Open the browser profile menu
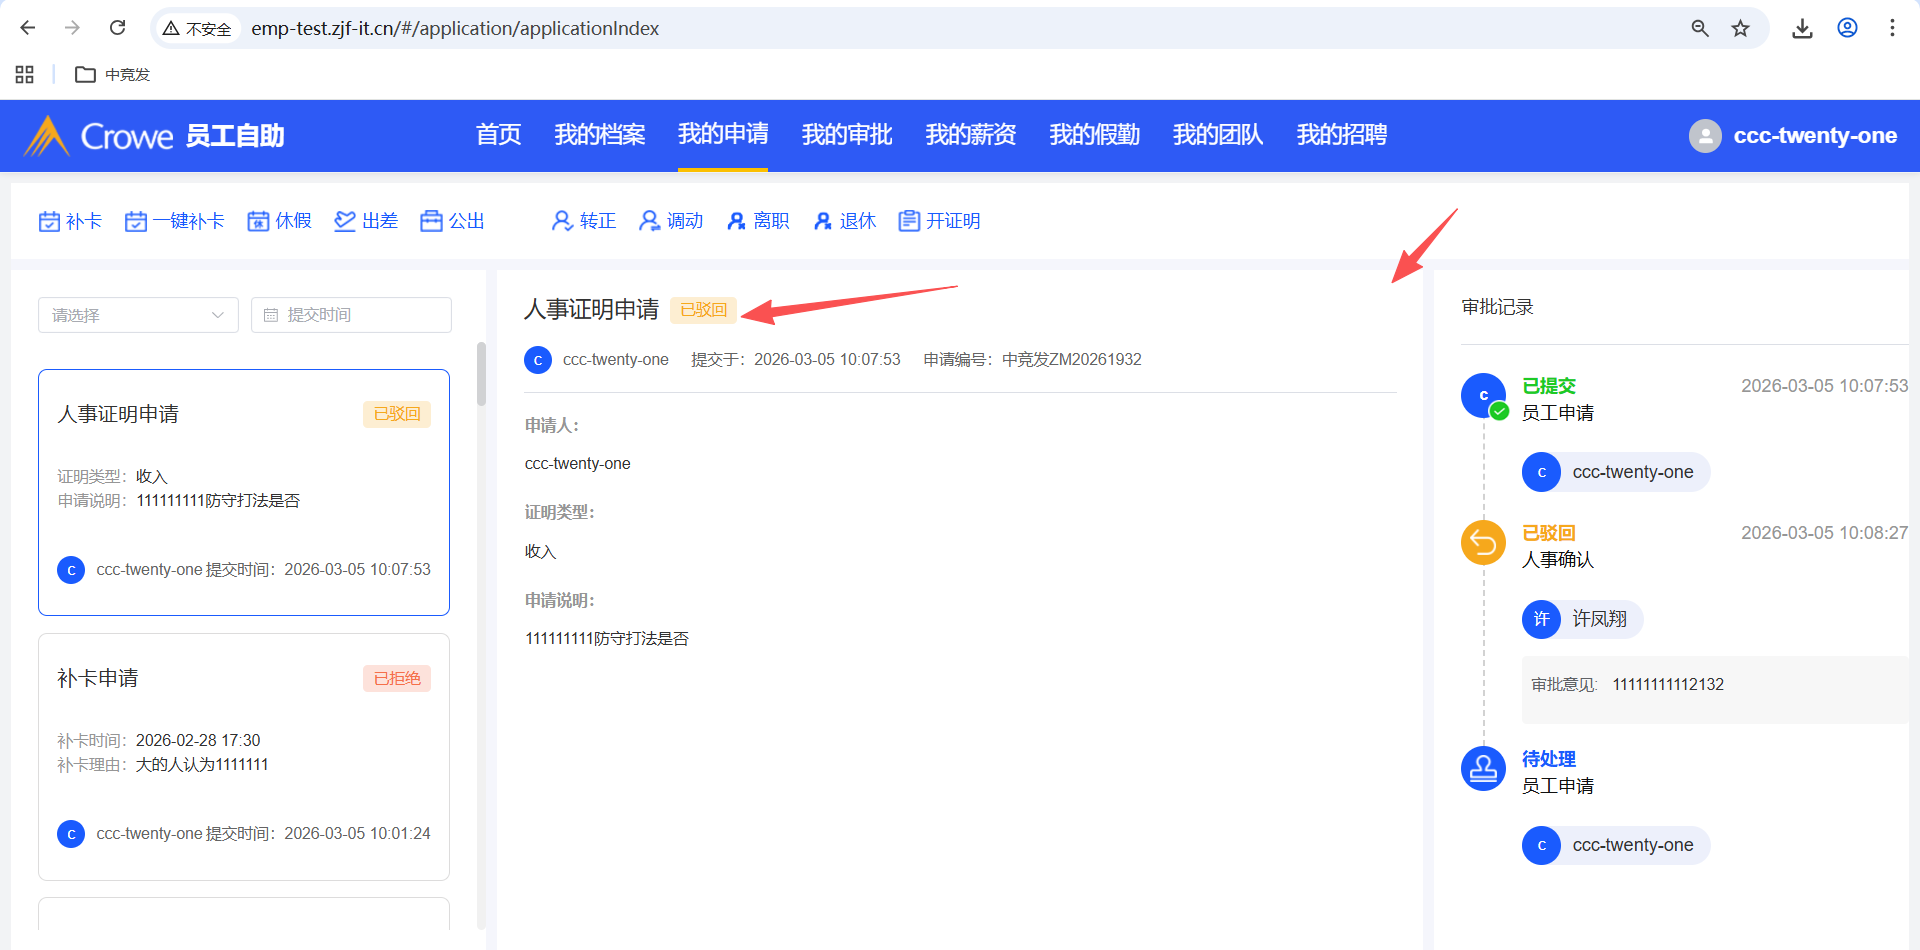The image size is (1920, 950). click(1848, 28)
